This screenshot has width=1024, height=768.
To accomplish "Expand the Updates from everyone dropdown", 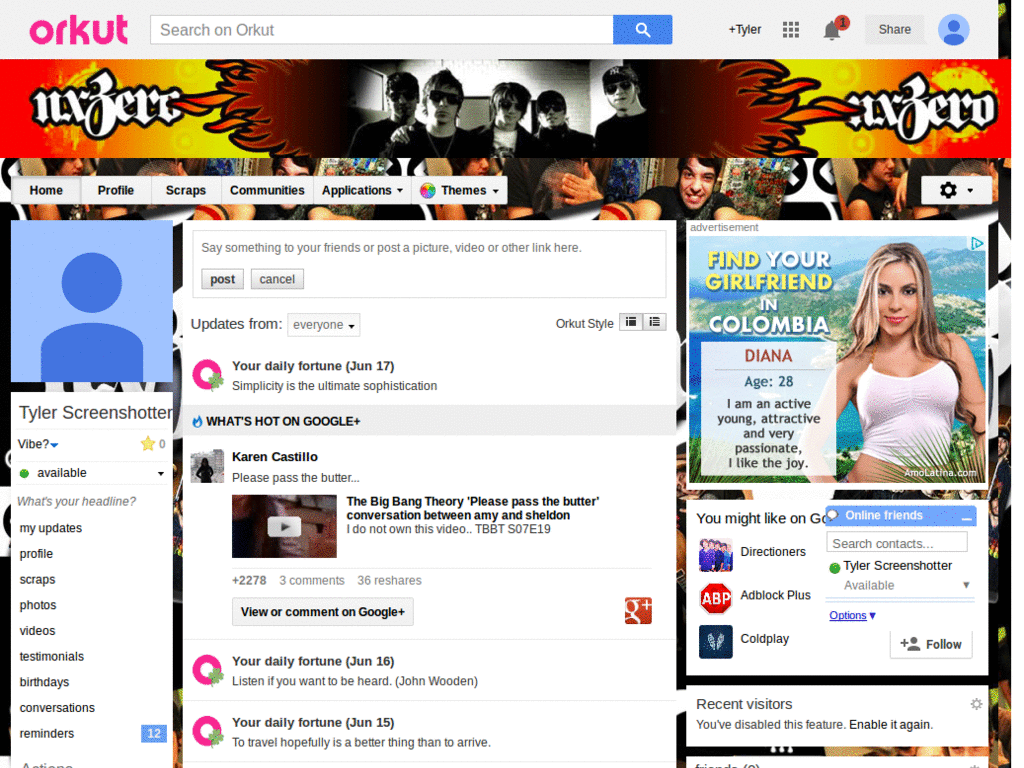I will click(324, 325).
